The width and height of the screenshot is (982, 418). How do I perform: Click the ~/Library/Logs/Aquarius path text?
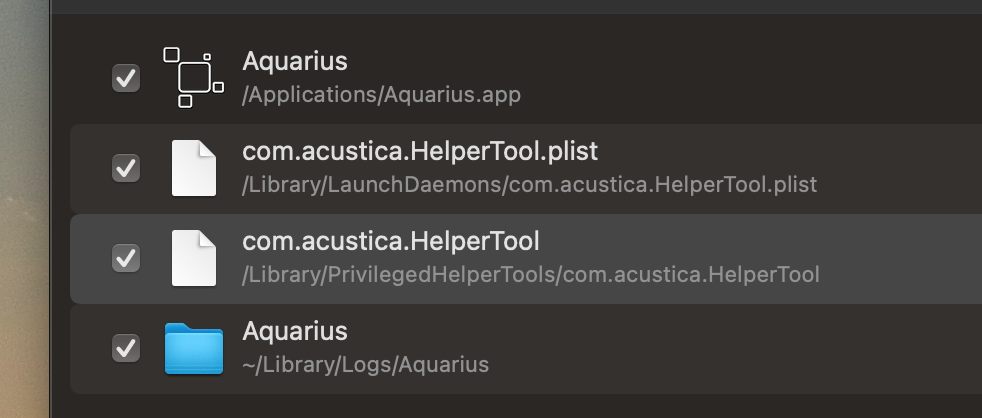[366, 364]
